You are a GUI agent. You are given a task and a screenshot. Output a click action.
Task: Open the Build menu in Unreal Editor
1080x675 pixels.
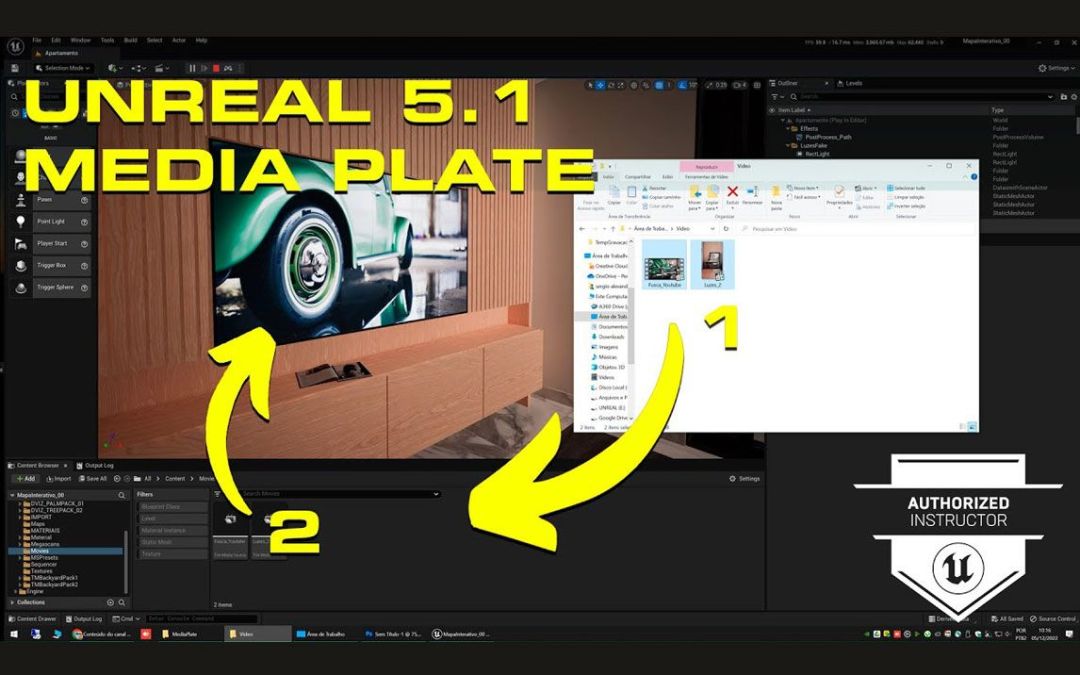[x=130, y=41]
